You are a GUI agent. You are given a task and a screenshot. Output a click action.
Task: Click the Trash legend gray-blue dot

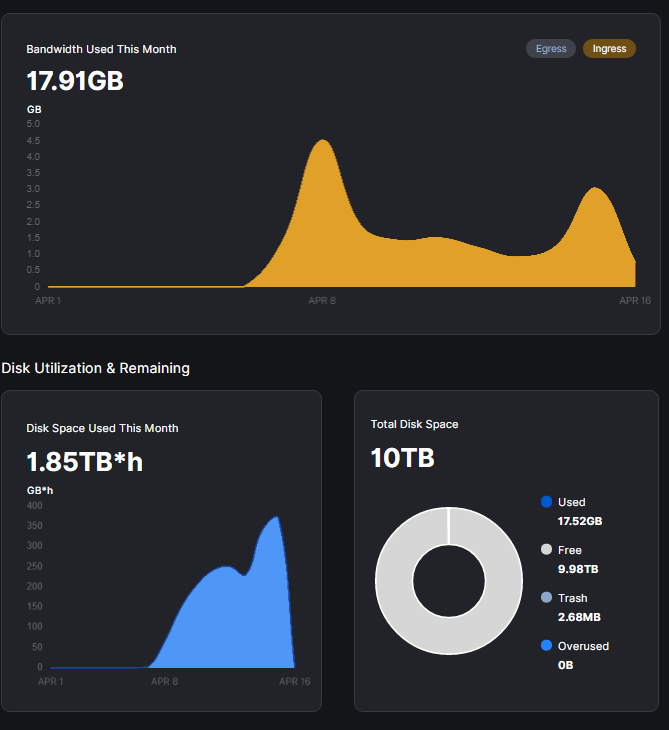pos(546,597)
